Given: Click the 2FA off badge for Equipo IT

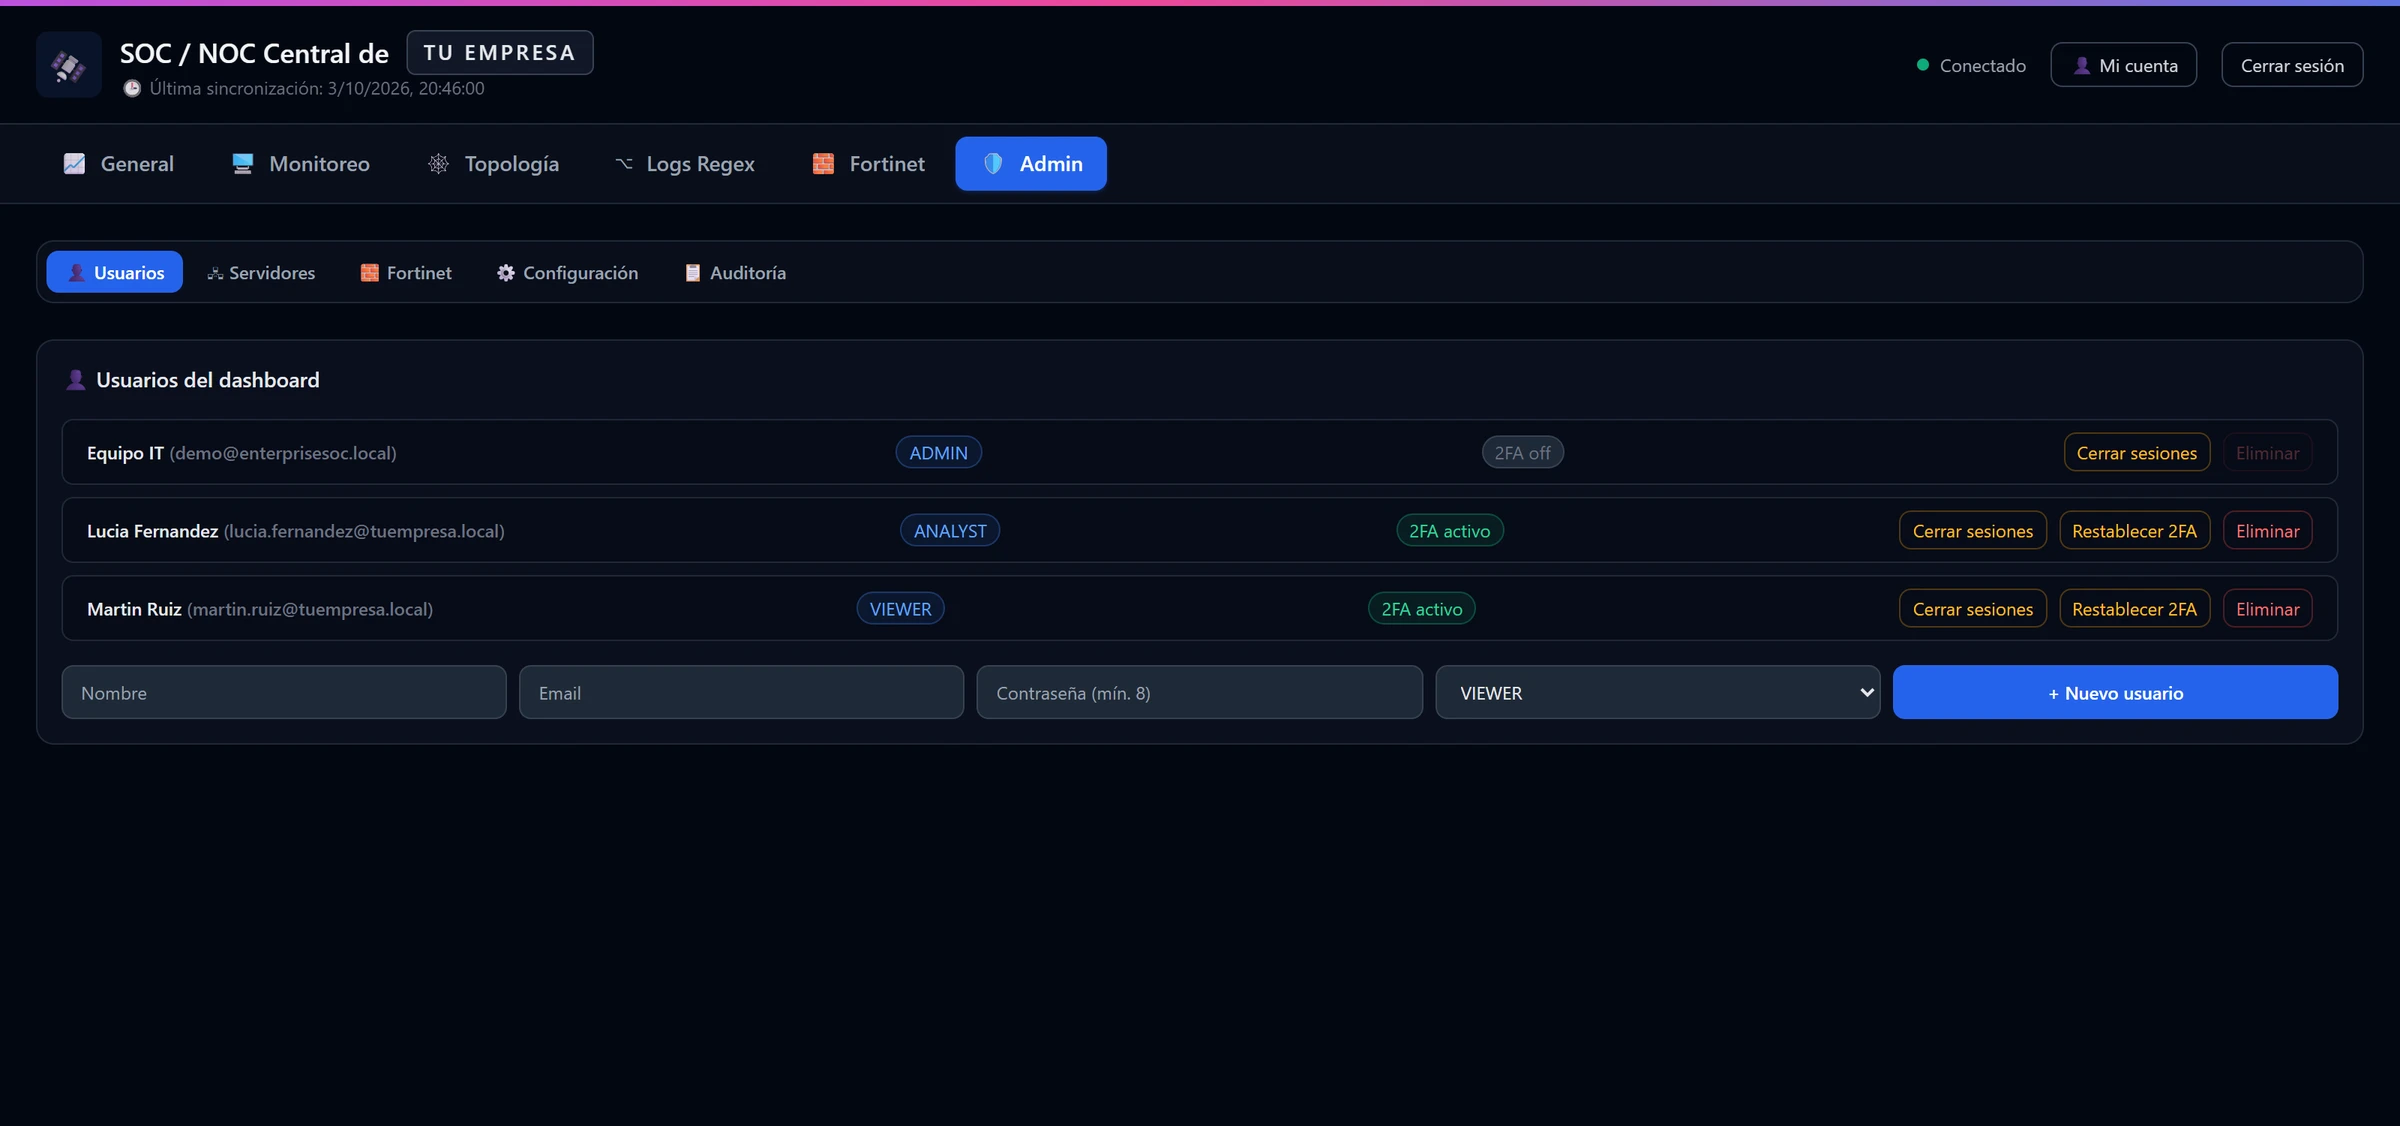Looking at the screenshot, I should pyautogui.click(x=1522, y=452).
